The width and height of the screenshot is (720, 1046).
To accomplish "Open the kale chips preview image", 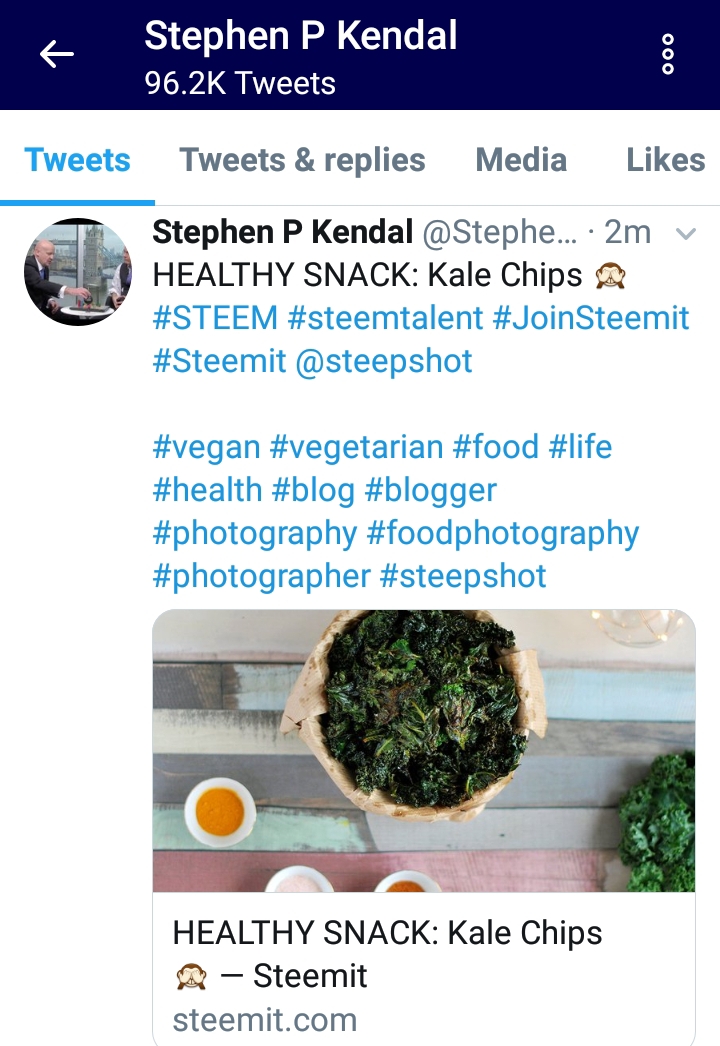I will (424, 750).
